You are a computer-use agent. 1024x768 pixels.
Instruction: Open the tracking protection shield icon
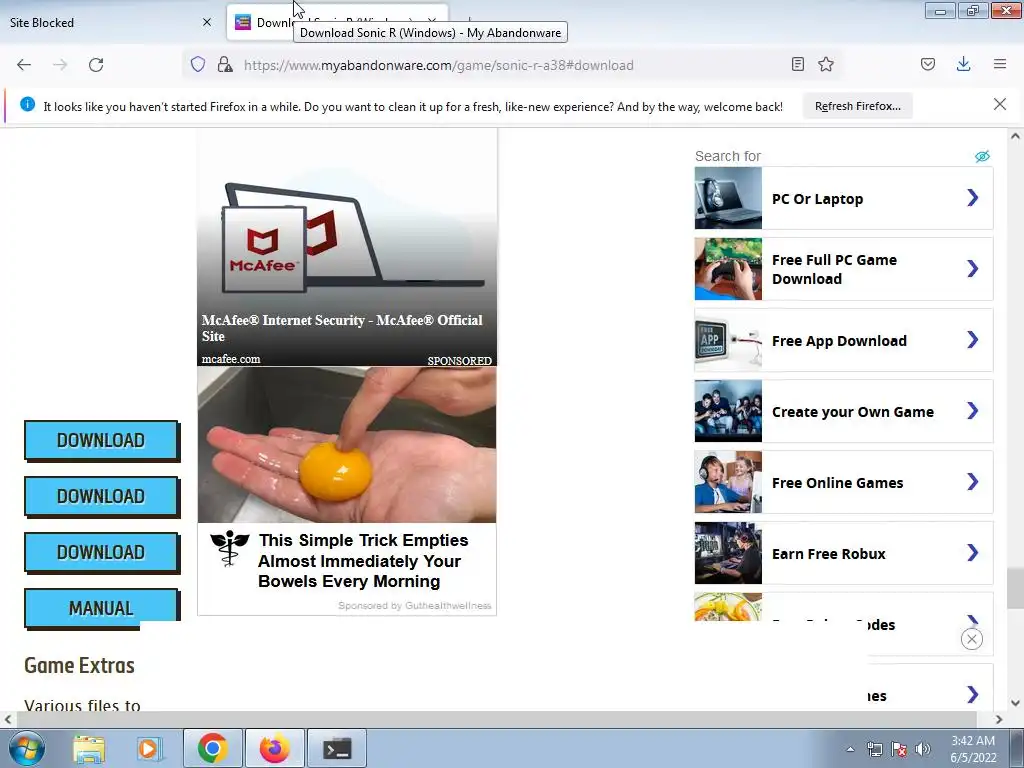[x=198, y=64]
